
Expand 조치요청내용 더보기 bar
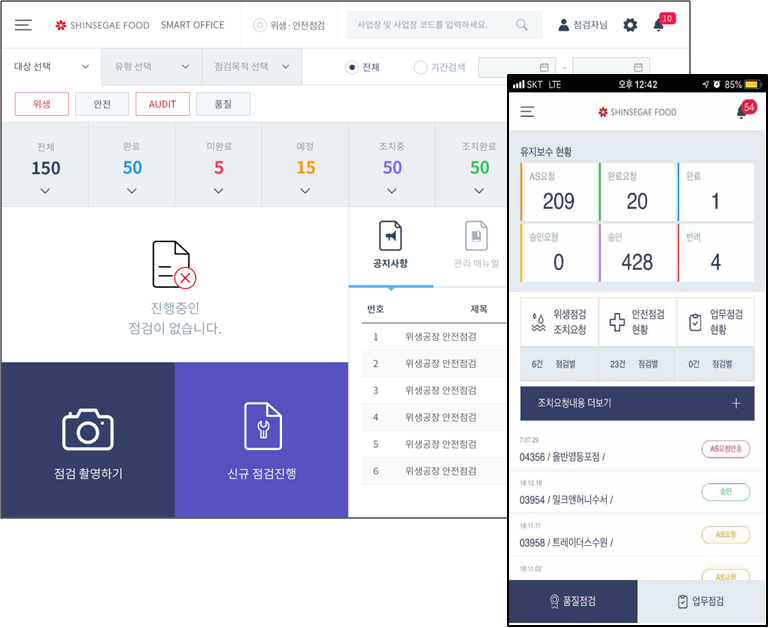click(637, 403)
